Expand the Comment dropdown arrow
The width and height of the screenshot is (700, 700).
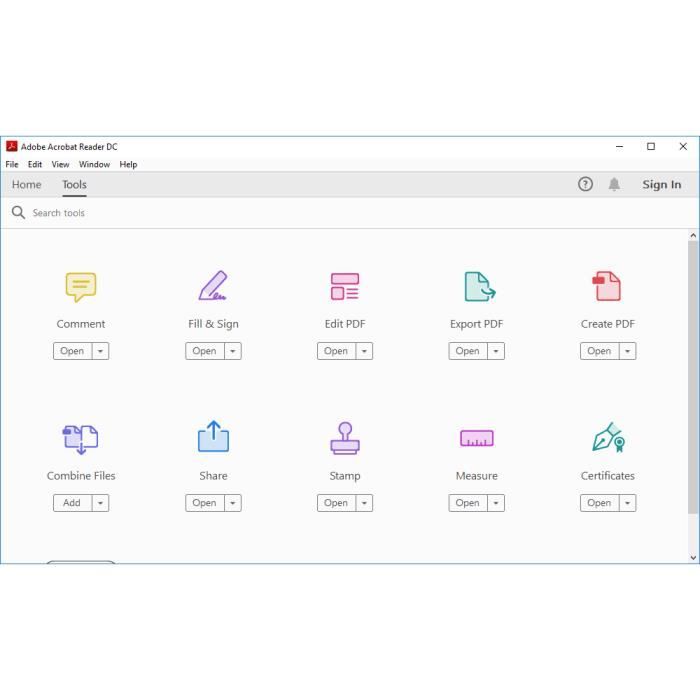click(100, 351)
